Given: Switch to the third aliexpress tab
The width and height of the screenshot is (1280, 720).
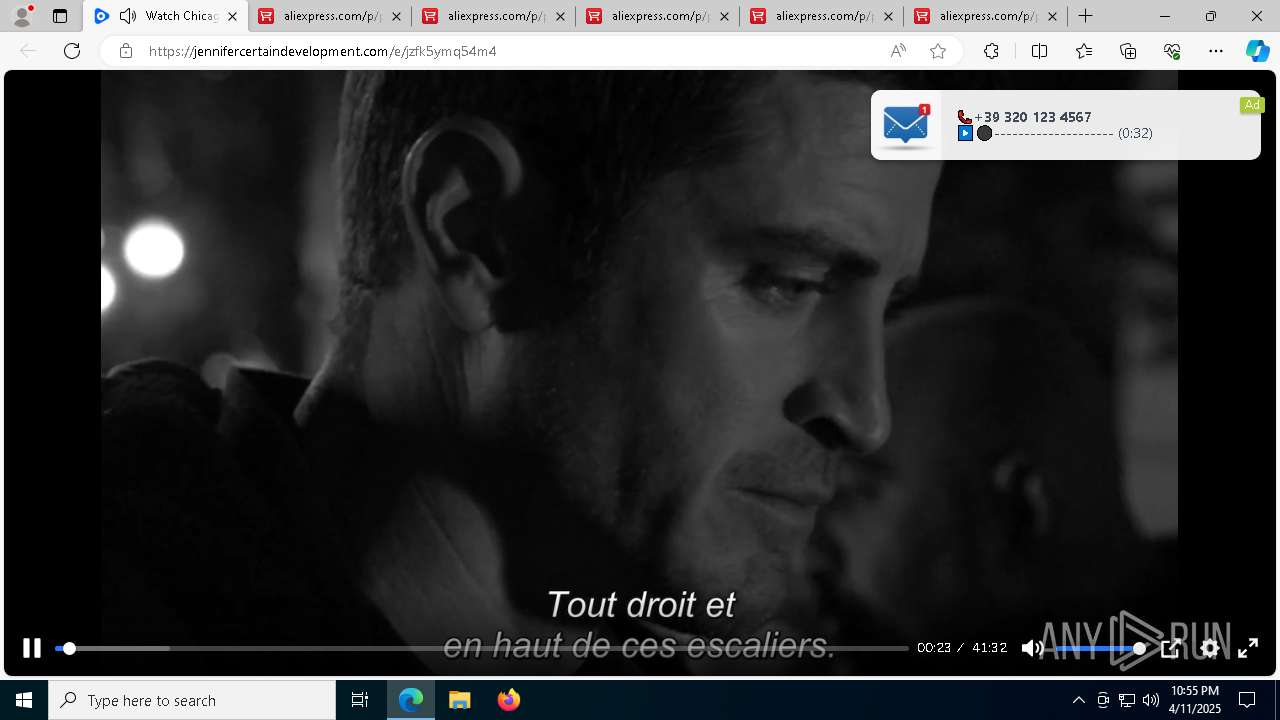Looking at the screenshot, I should point(657,16).
